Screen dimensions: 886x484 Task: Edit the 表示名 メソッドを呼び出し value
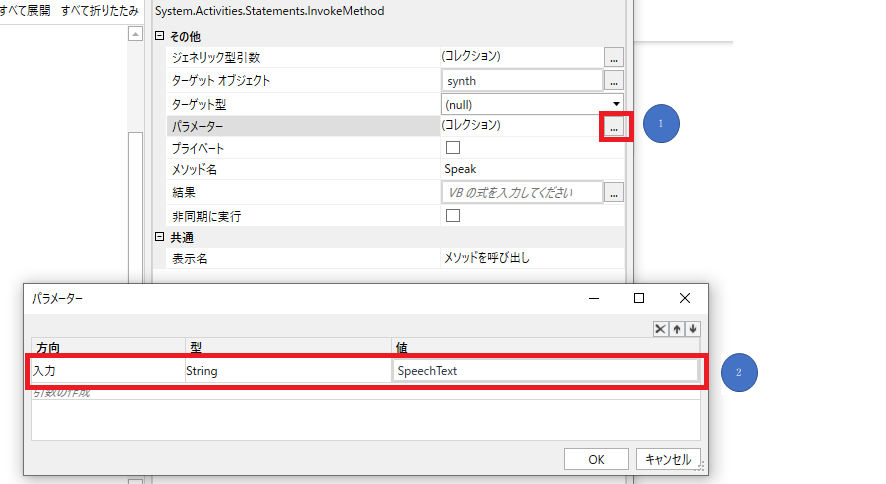point(532,258)
